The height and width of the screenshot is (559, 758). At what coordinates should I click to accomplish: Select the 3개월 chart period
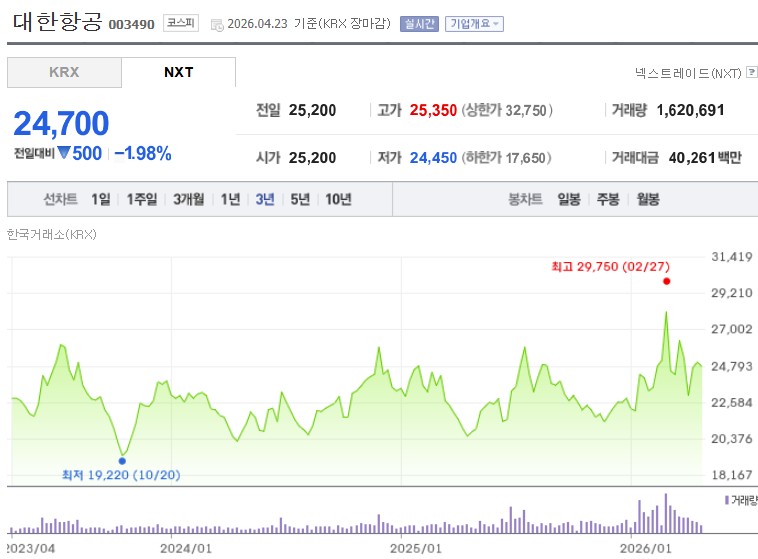(189, 199)
